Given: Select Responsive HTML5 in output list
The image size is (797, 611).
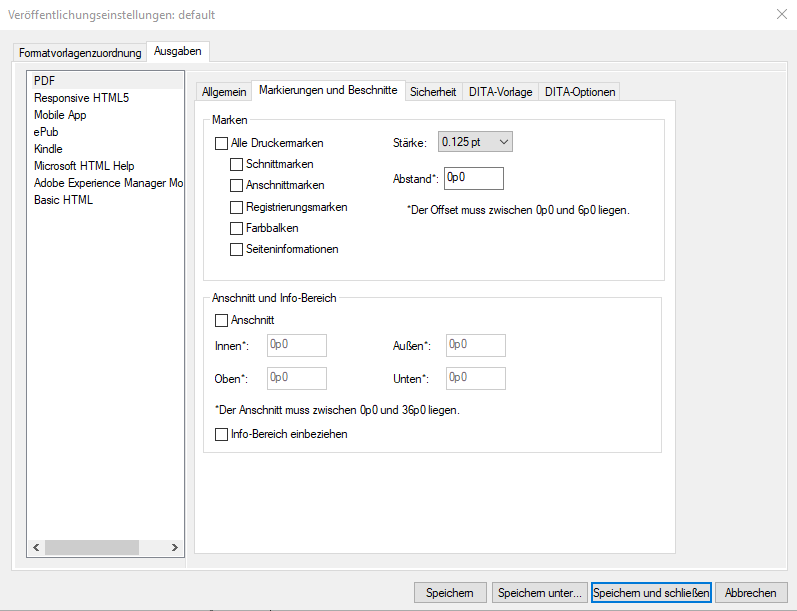Looking at the screenshot, I should pyautogui.click(x=81, y=98).
